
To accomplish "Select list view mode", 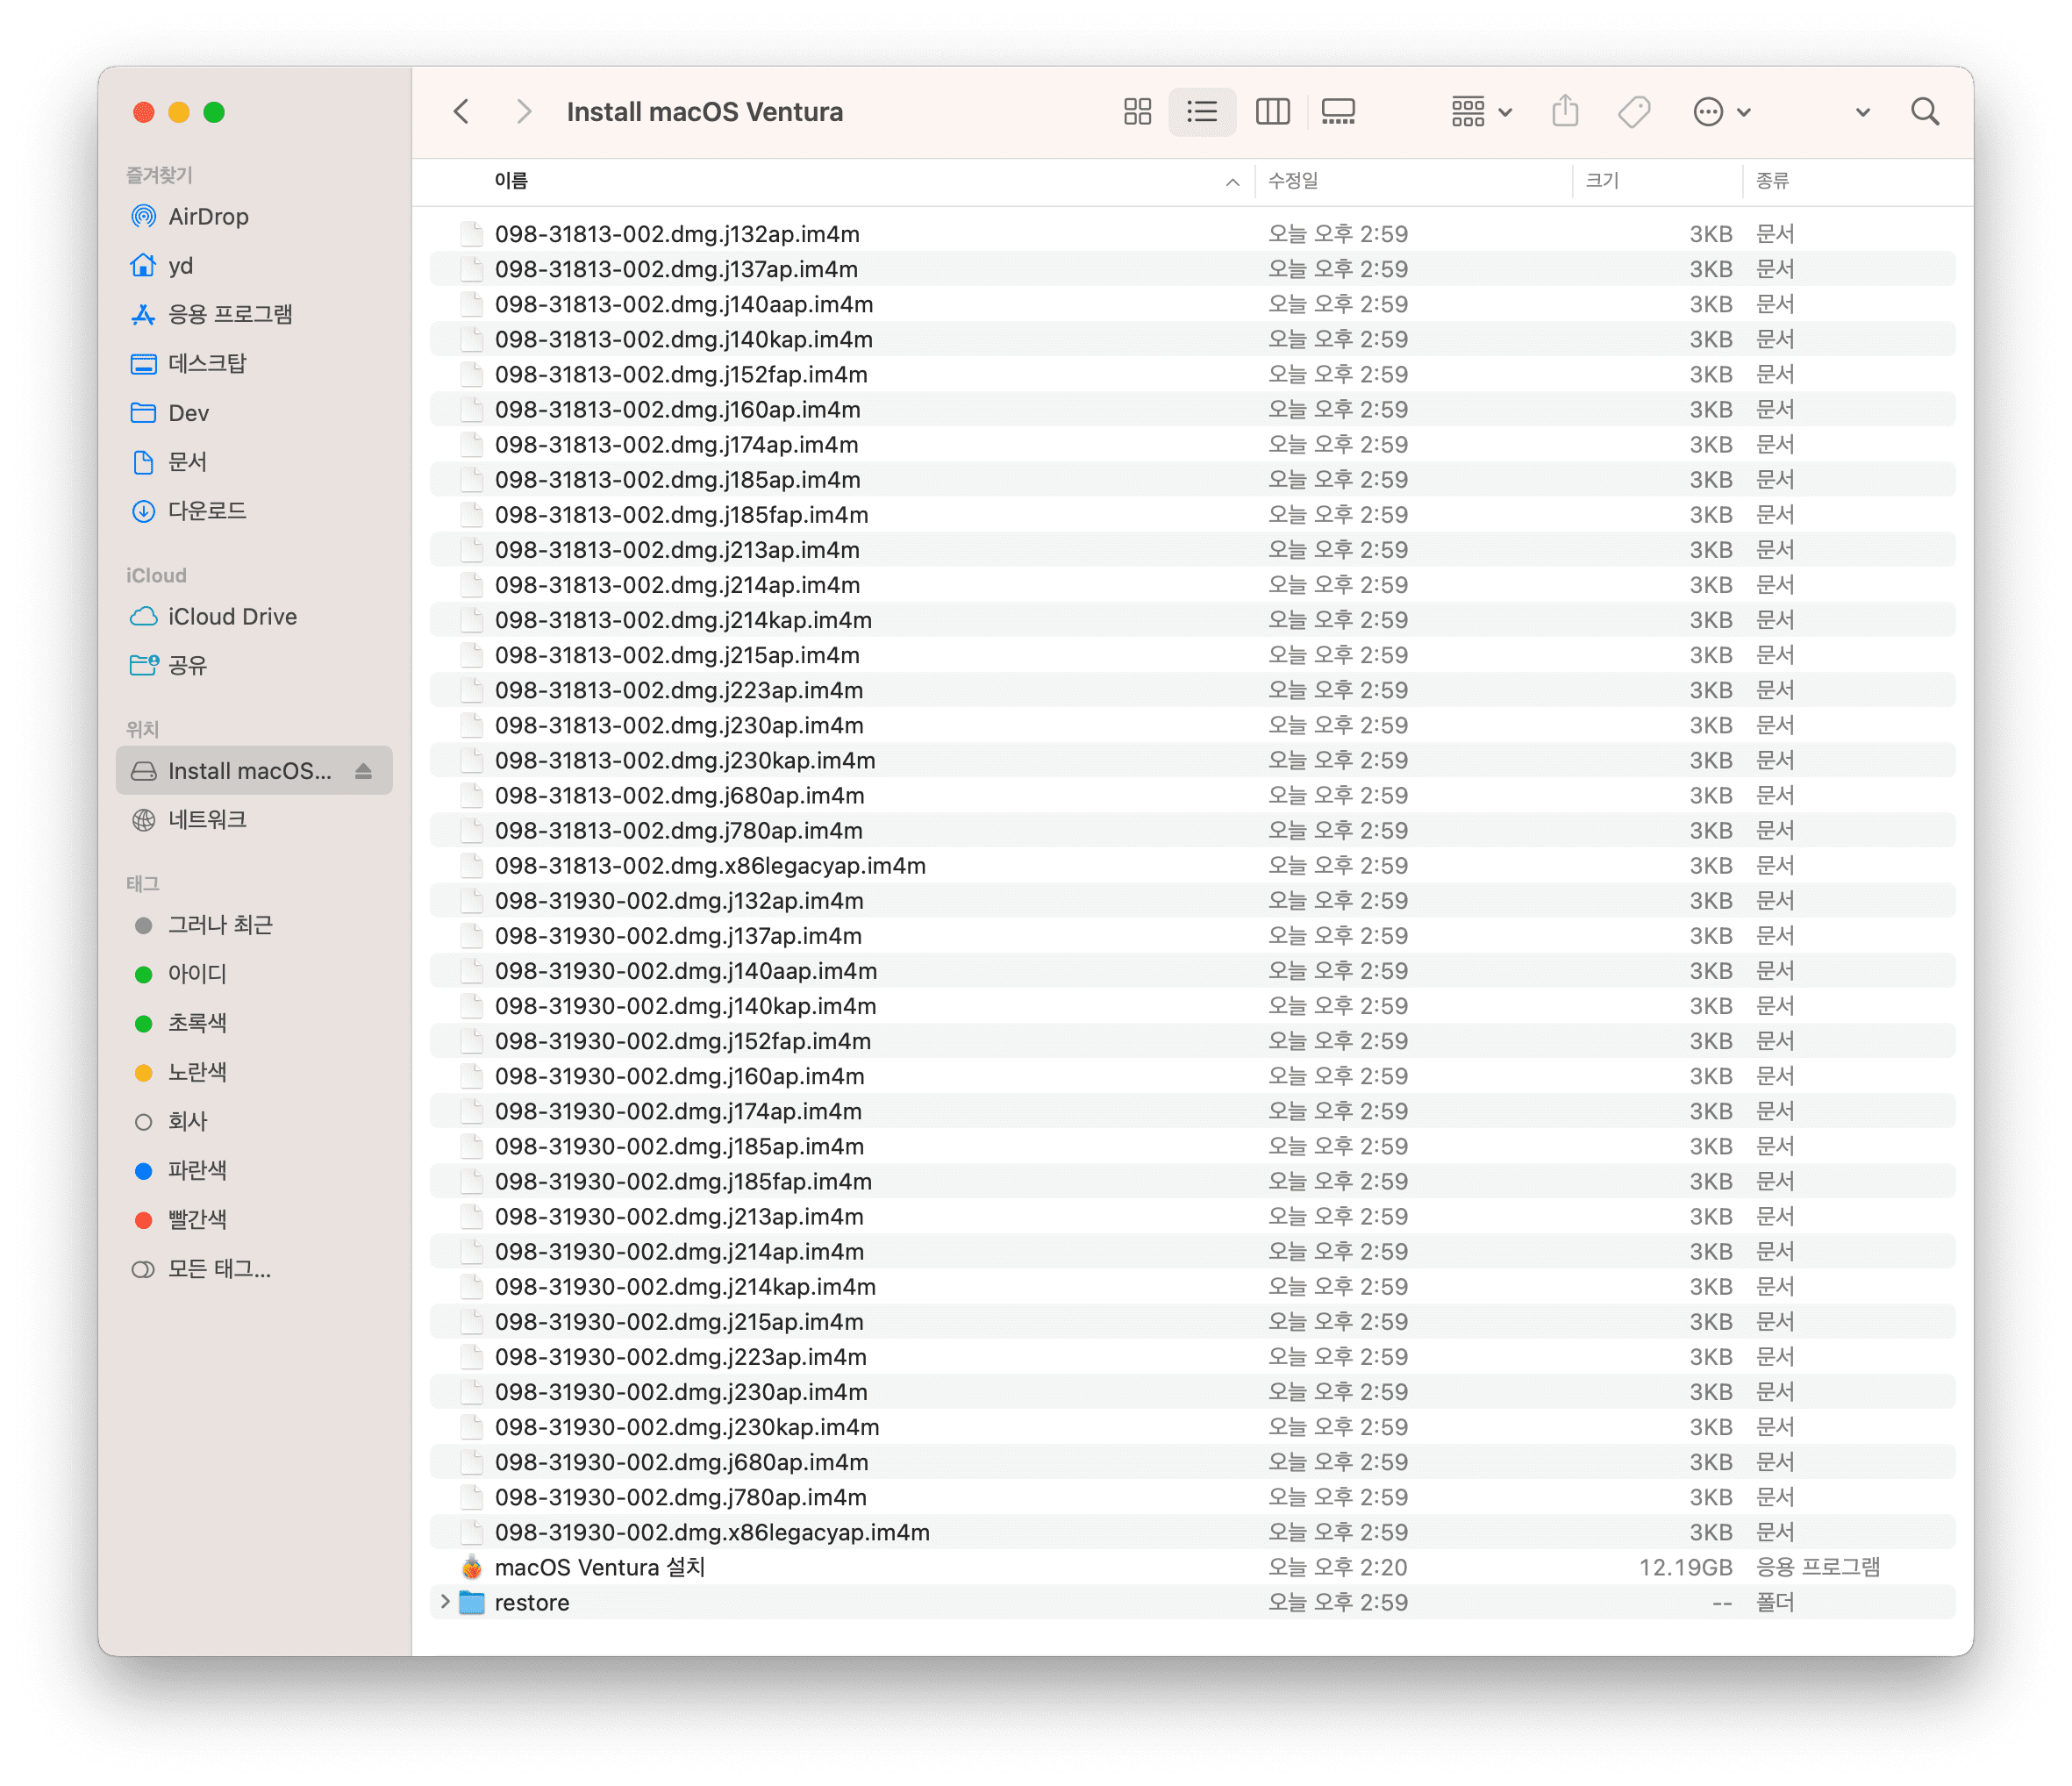I will pyautogui.click(x=1202, y=111).
